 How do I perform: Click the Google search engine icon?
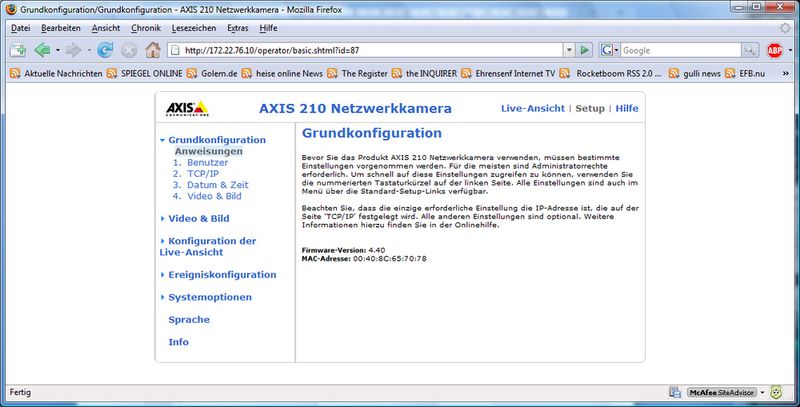(x=606, y=50)
